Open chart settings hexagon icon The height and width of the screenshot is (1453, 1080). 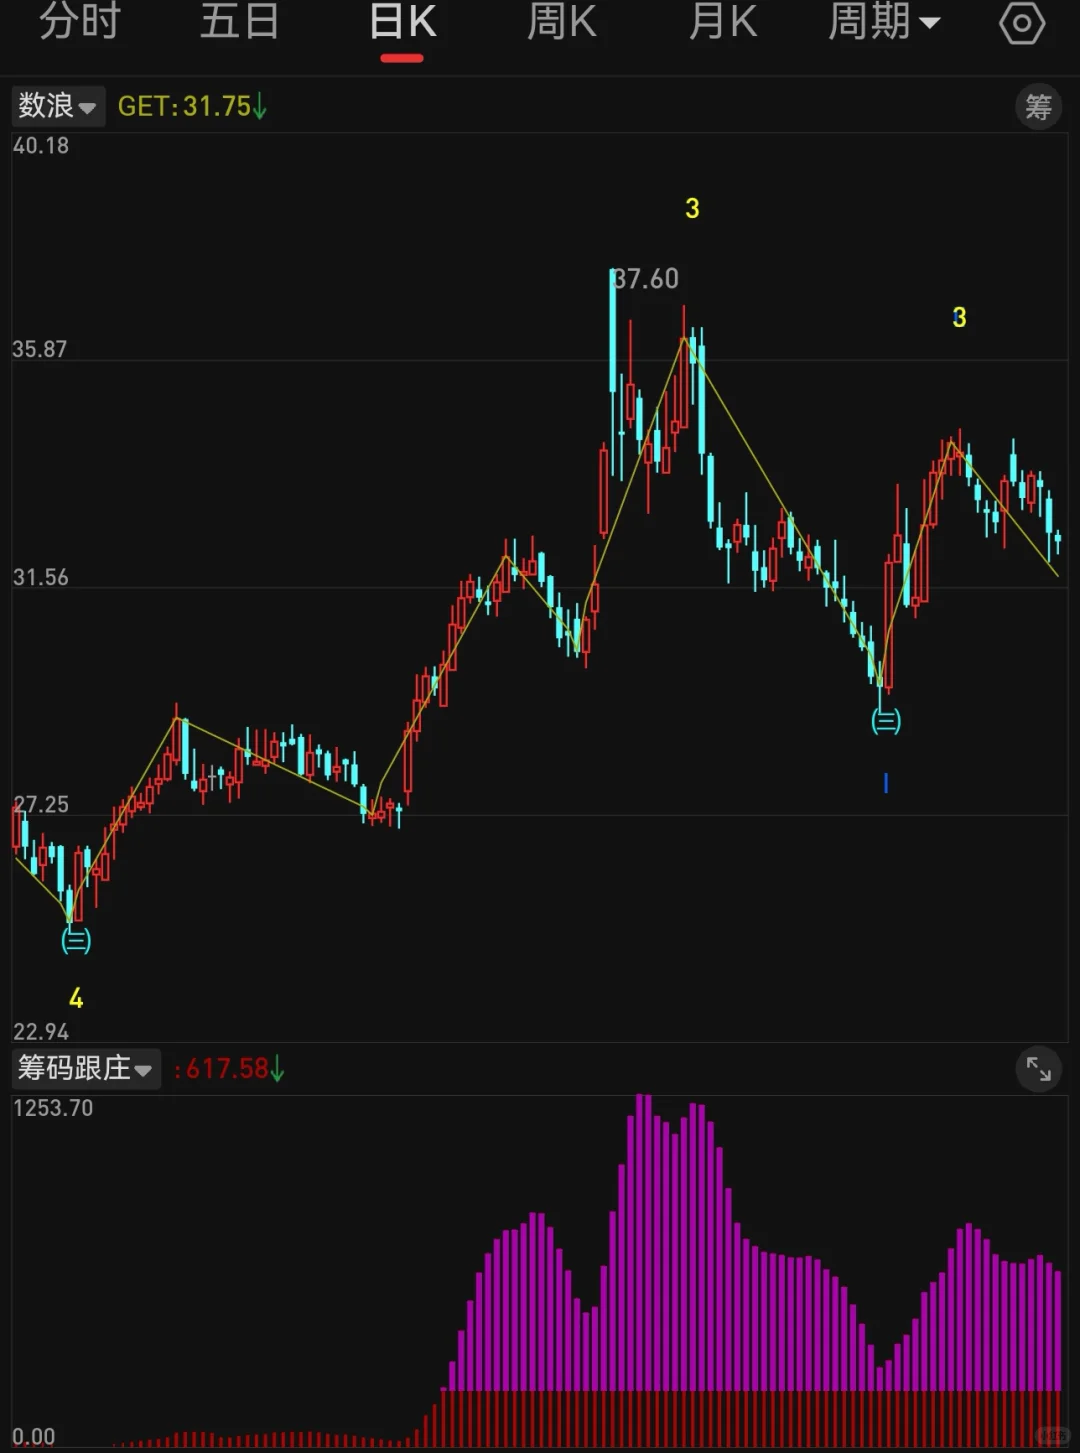pyautogui.click(x=1022, y=23)
